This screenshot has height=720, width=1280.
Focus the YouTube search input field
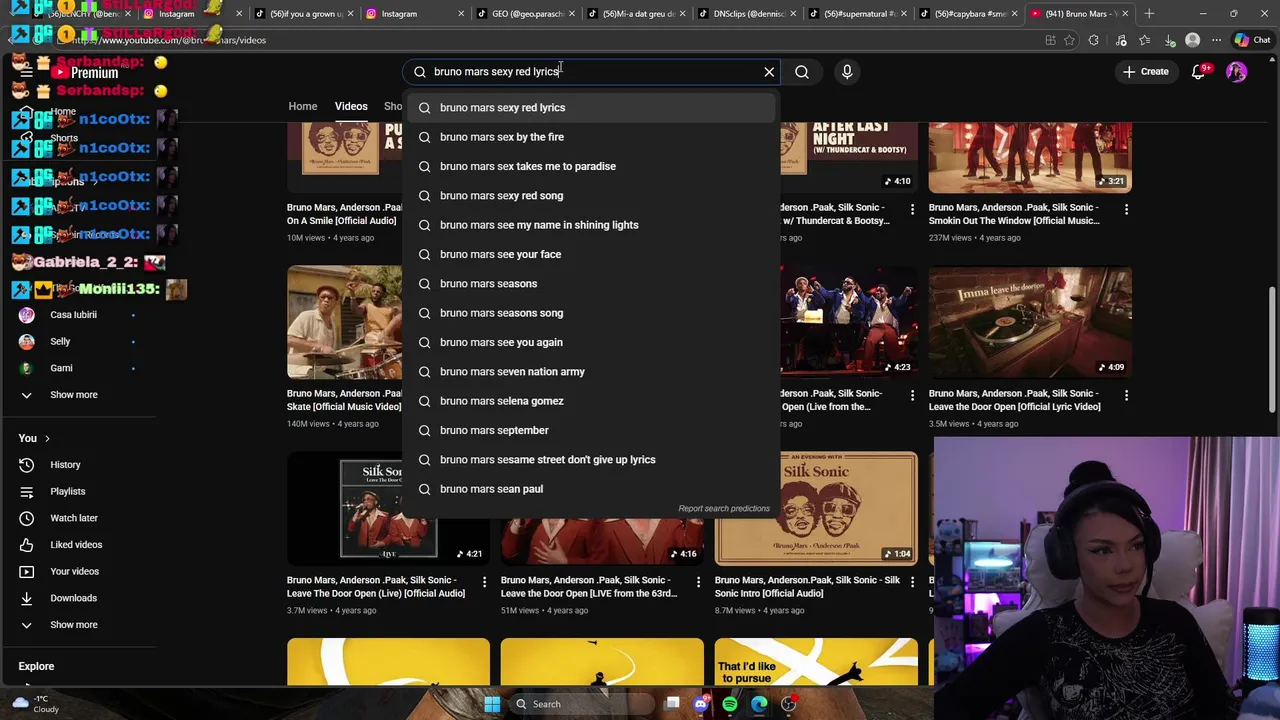click(590, 72)
